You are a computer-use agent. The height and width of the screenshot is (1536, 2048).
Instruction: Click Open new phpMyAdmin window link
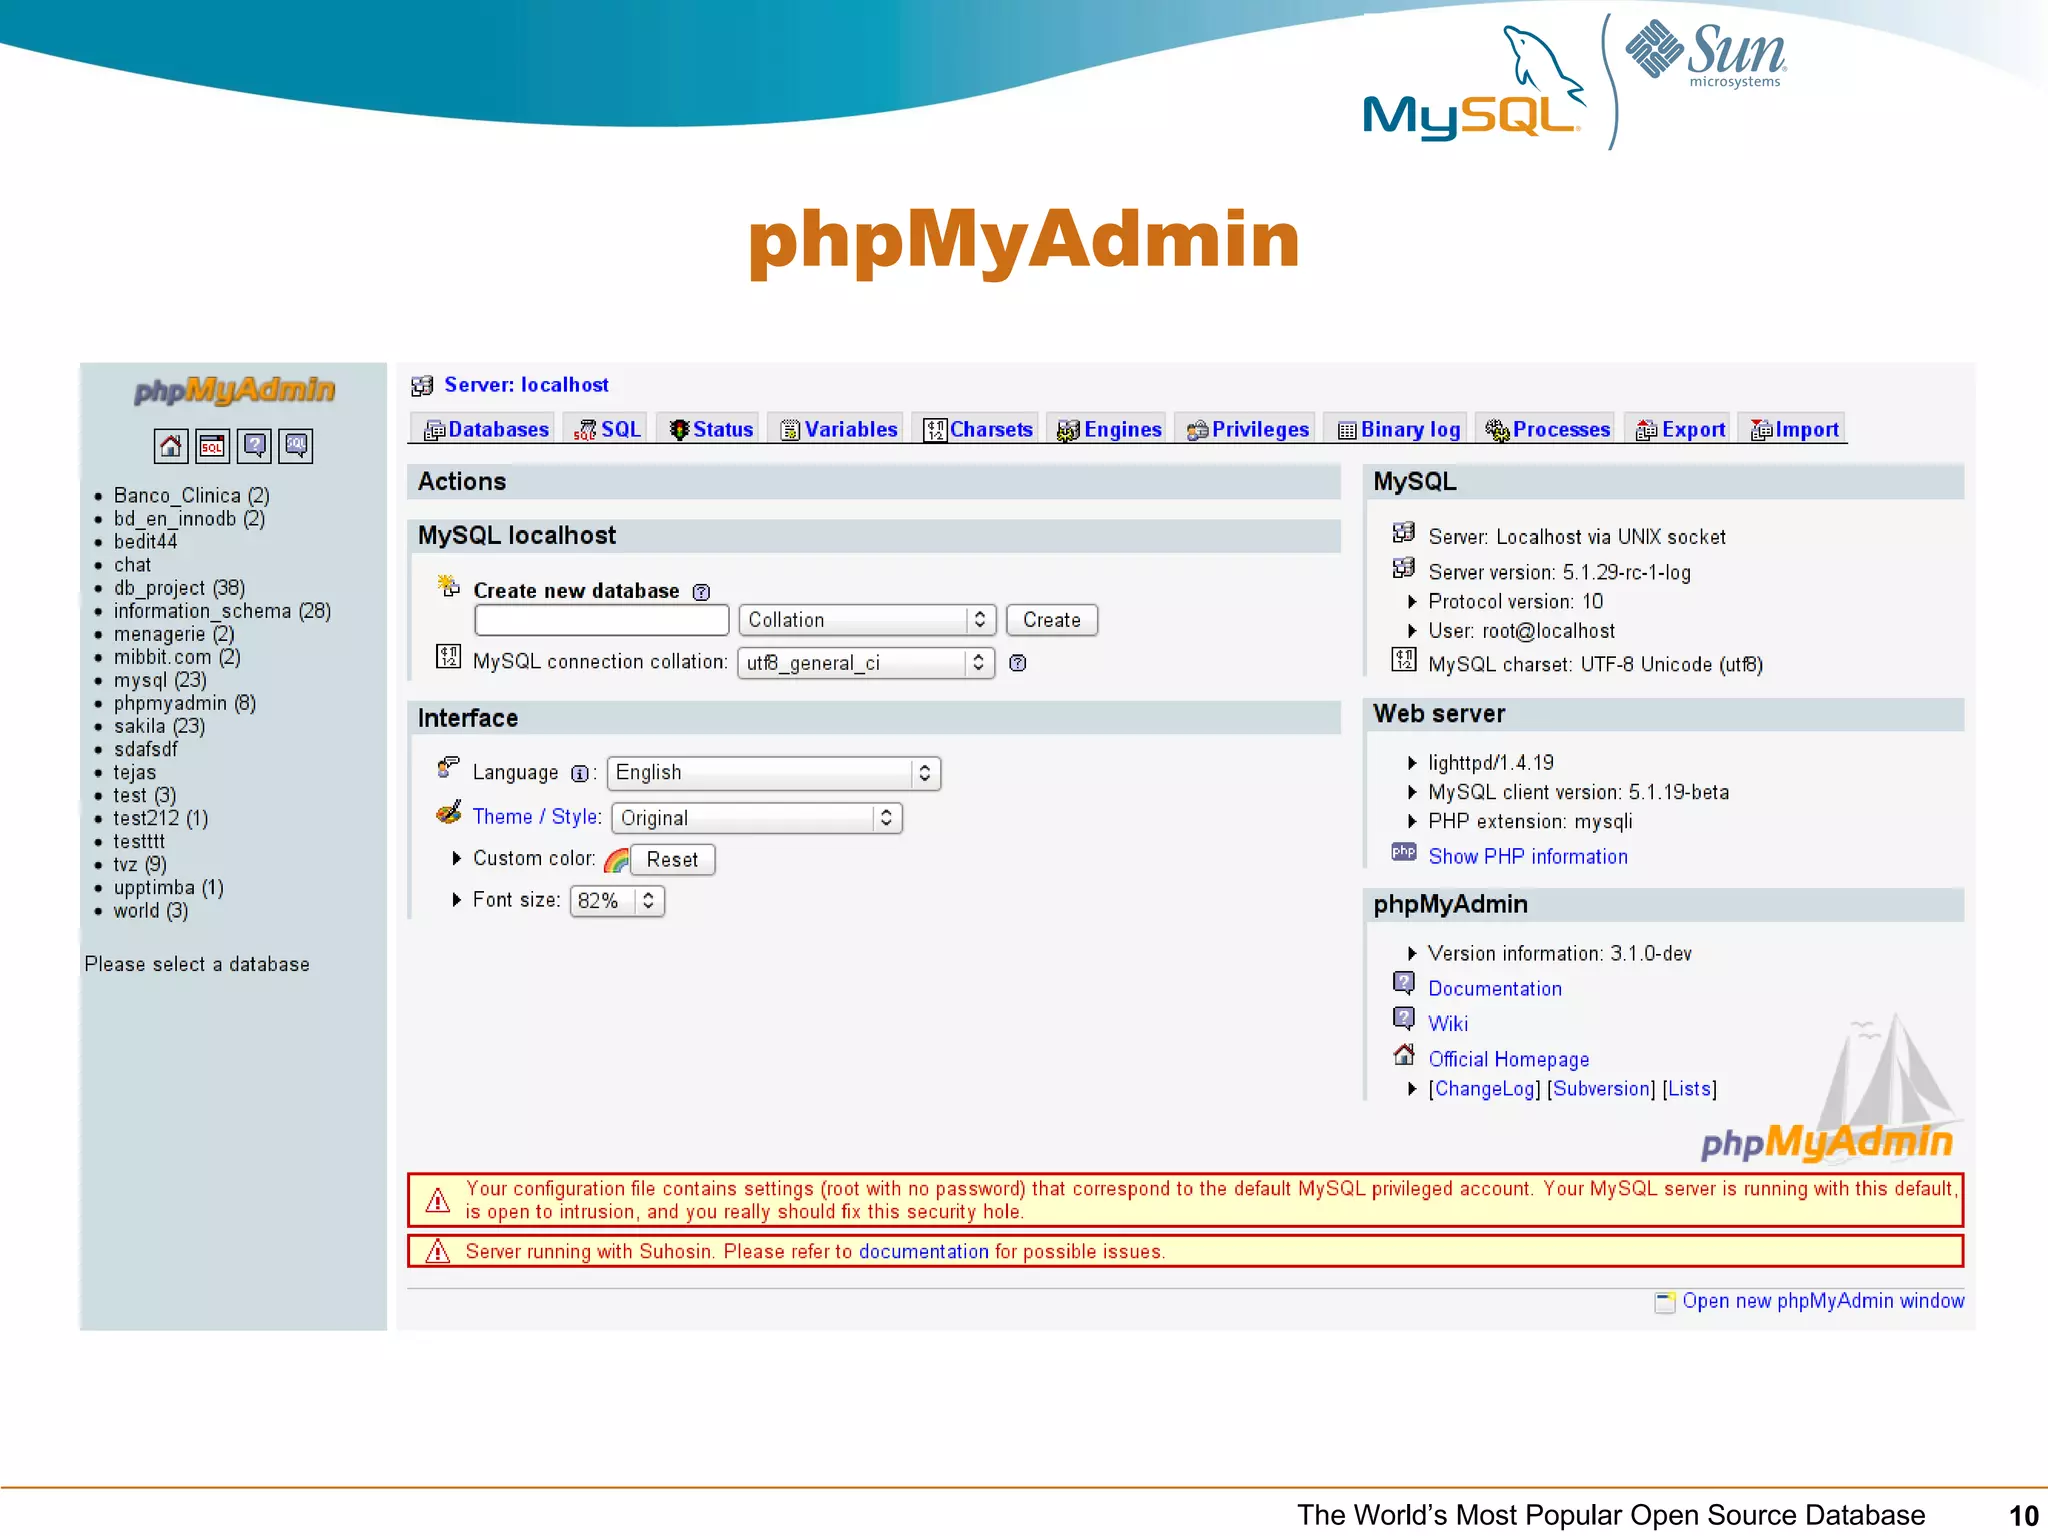pos(1823,1301)
